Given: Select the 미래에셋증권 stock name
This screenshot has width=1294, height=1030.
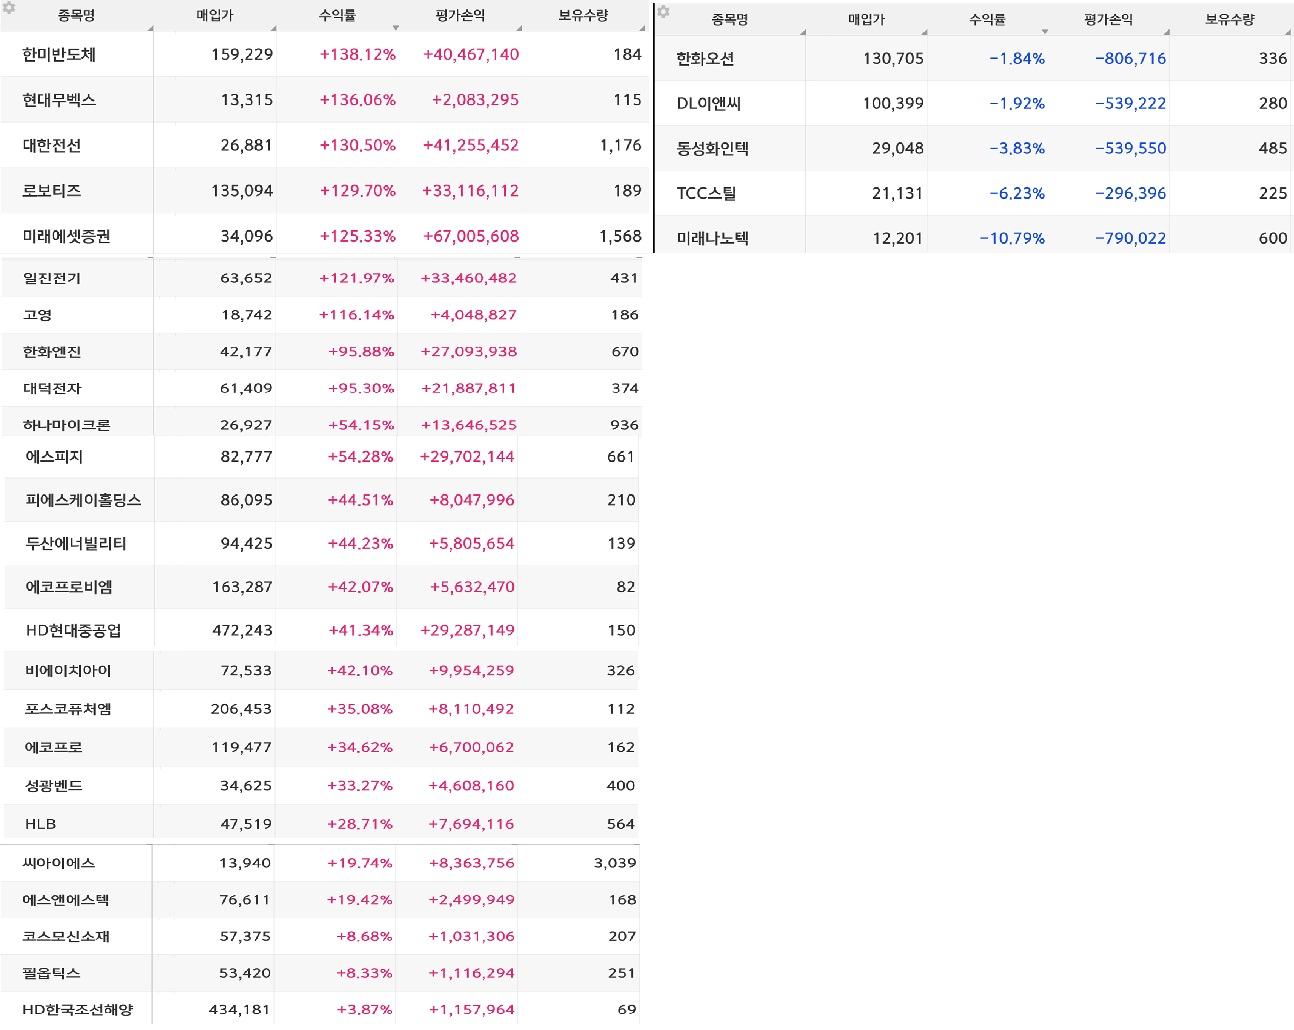Looking at the screenshot, I should pyautogui.click(x=66, y=237).
